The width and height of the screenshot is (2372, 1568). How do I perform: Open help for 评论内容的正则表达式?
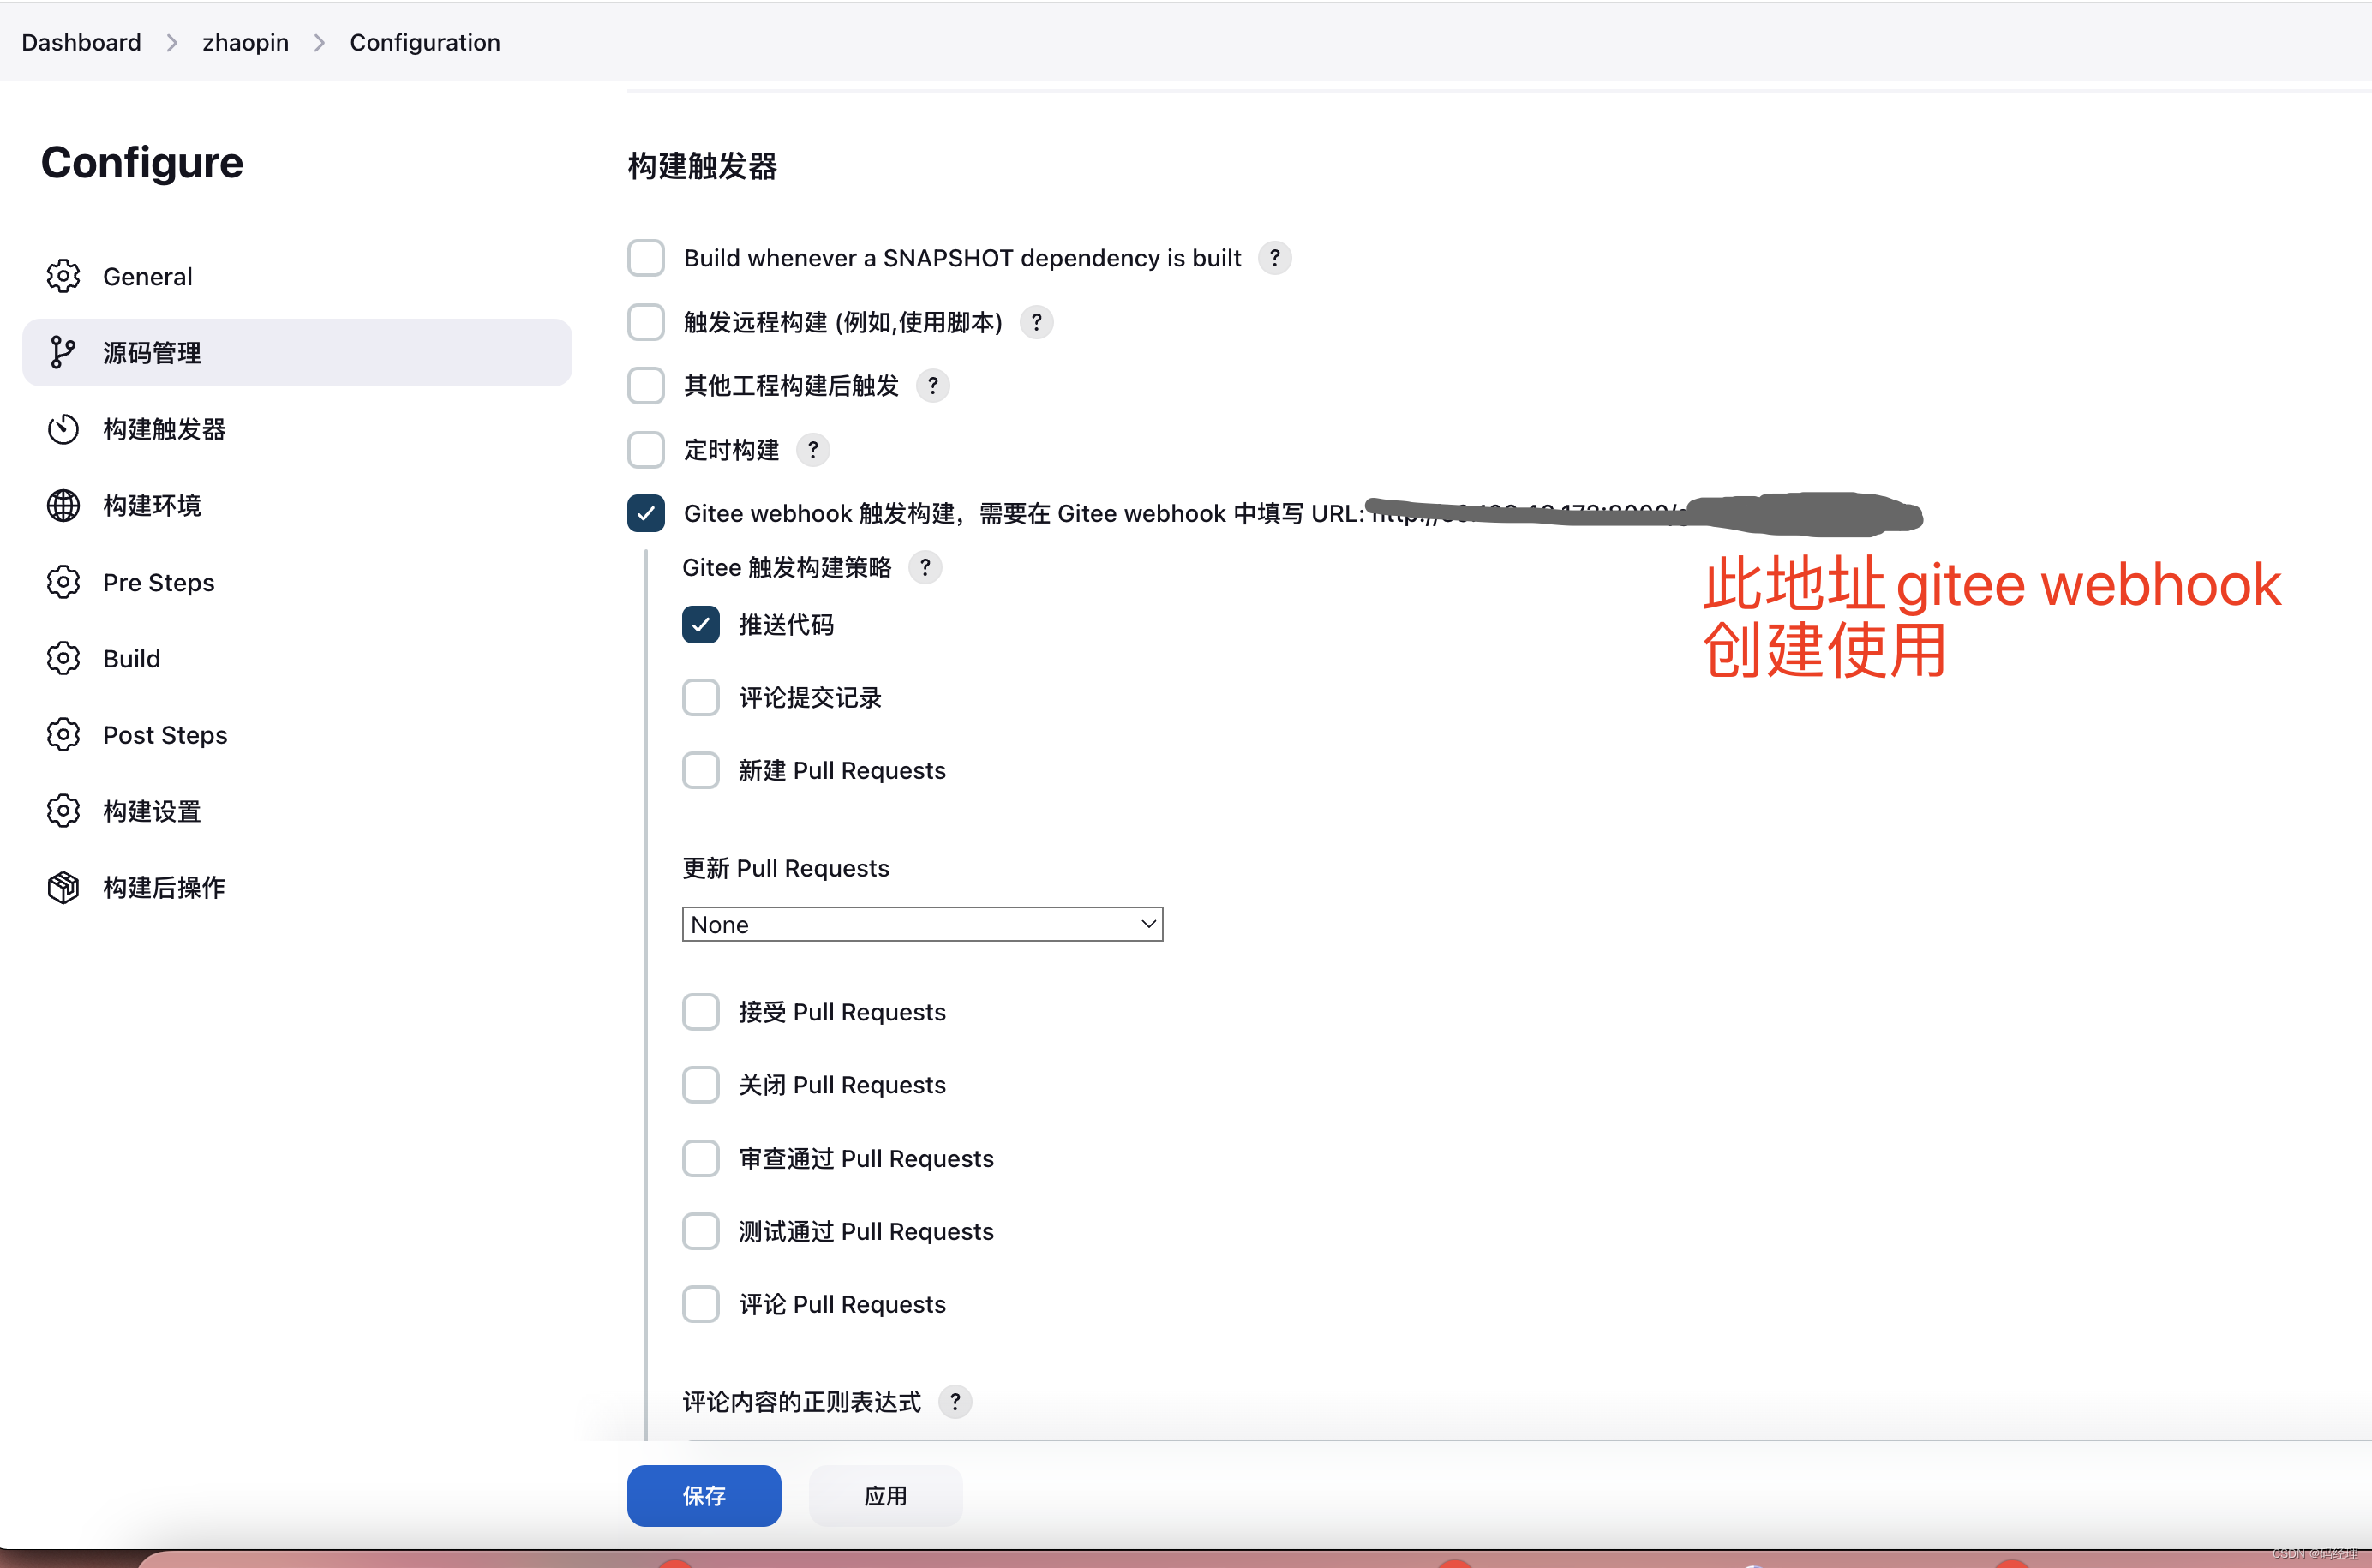click(955, 1401)
